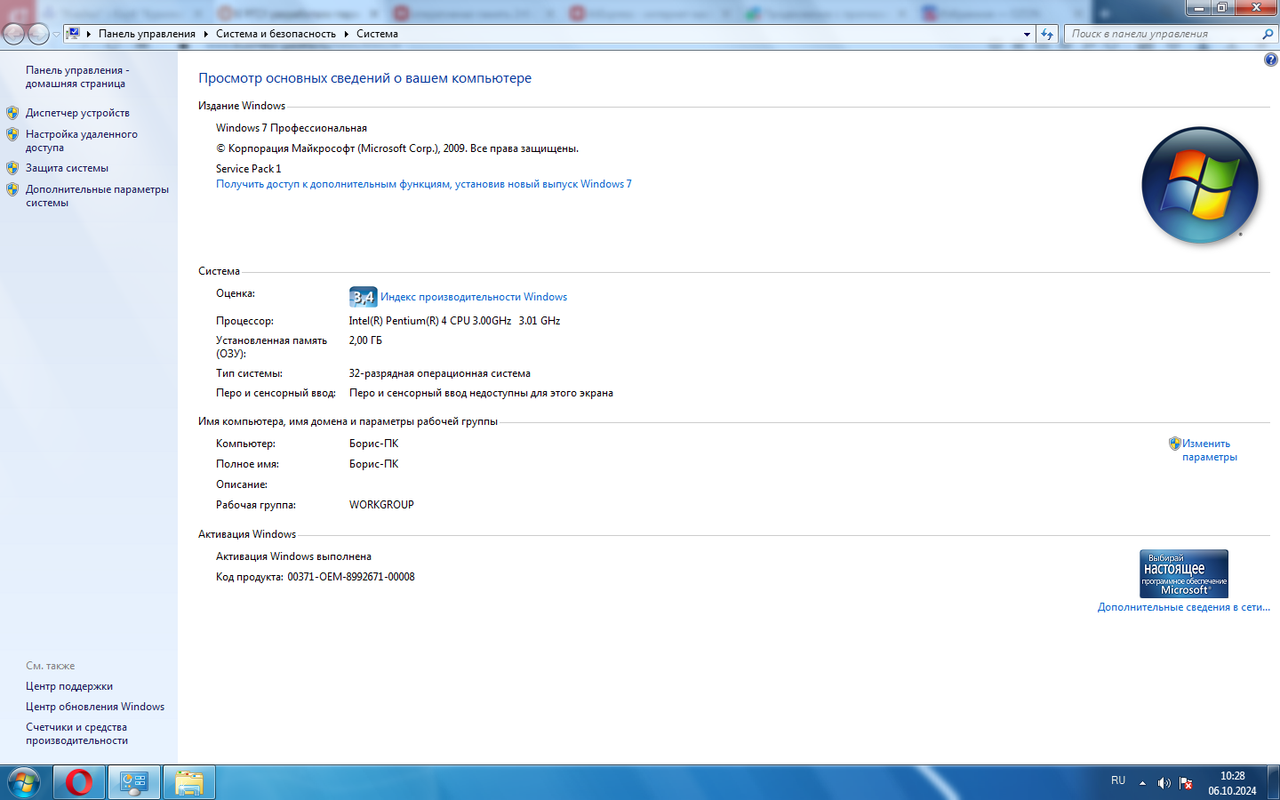Click the refresh button in address bar

click(x=1047, y=34)
